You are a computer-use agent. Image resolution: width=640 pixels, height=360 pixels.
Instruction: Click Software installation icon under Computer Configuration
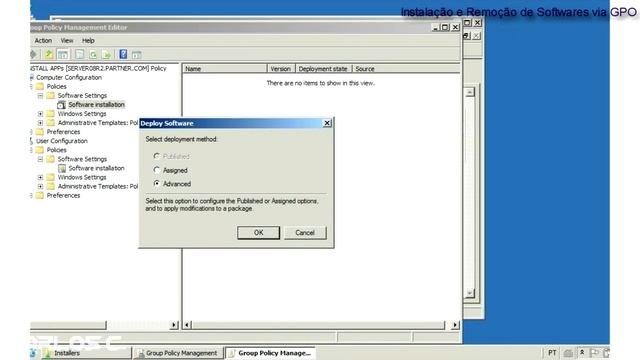(x=62, y=105)
